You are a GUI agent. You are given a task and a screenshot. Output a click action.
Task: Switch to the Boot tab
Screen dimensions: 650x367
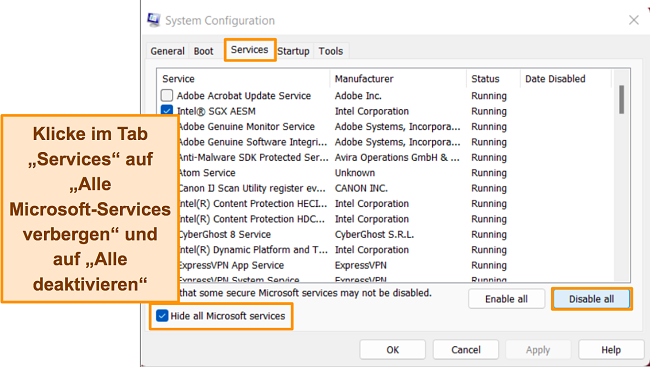point(203,51)
